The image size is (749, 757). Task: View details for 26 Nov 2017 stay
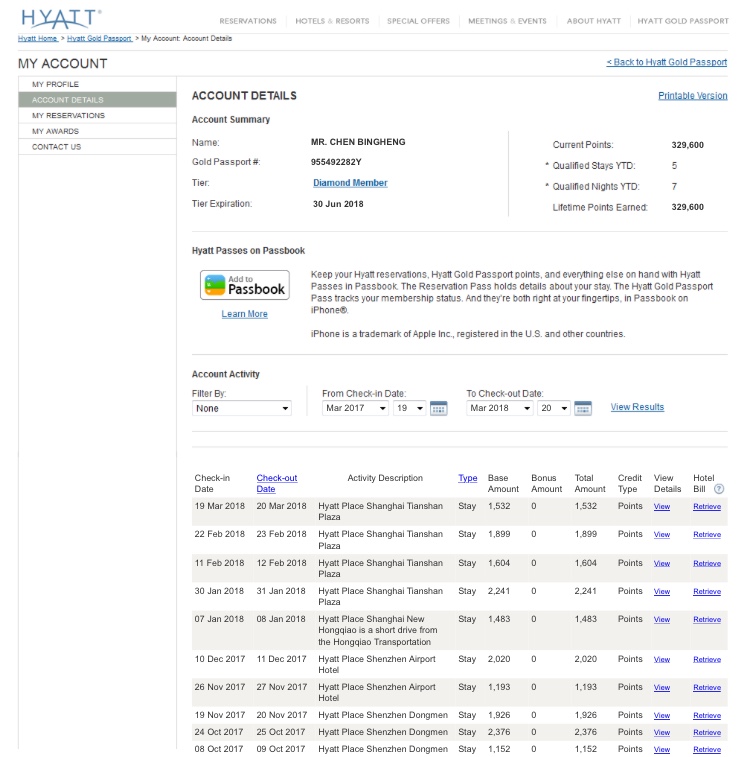[662, 687]
